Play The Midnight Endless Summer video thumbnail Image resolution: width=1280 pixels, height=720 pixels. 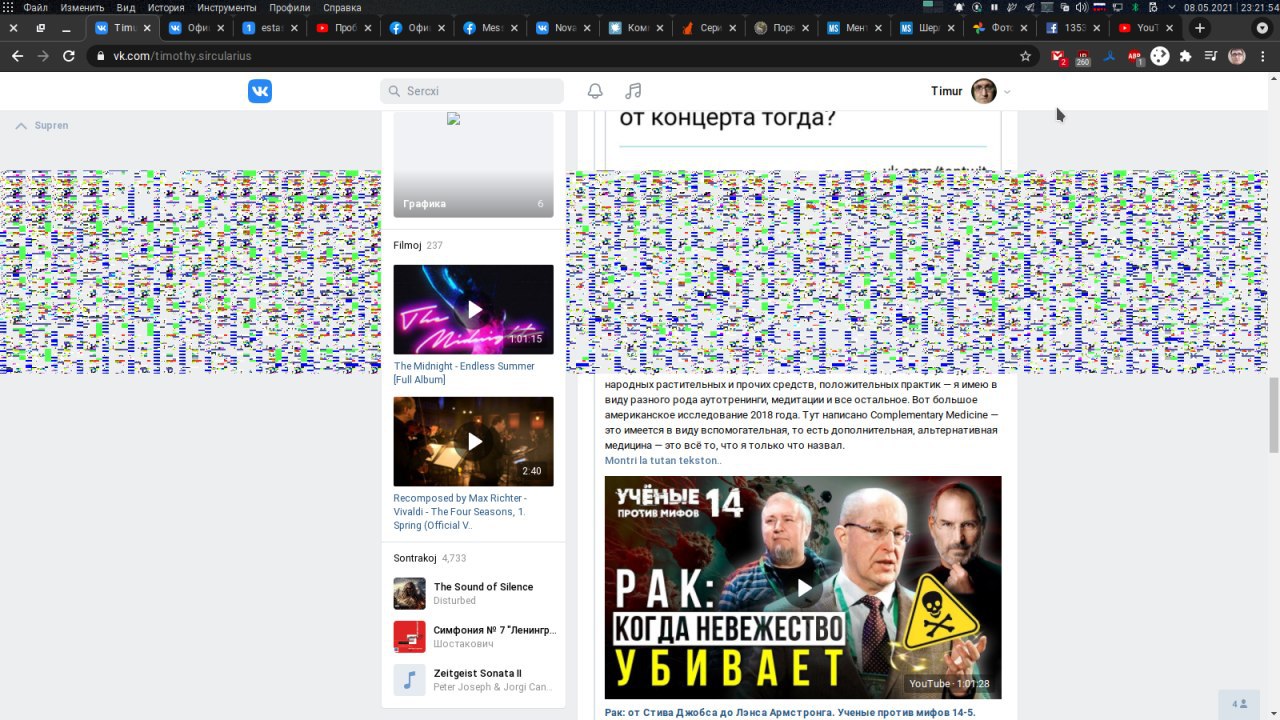pyautogui.click(x=473, y=309)
